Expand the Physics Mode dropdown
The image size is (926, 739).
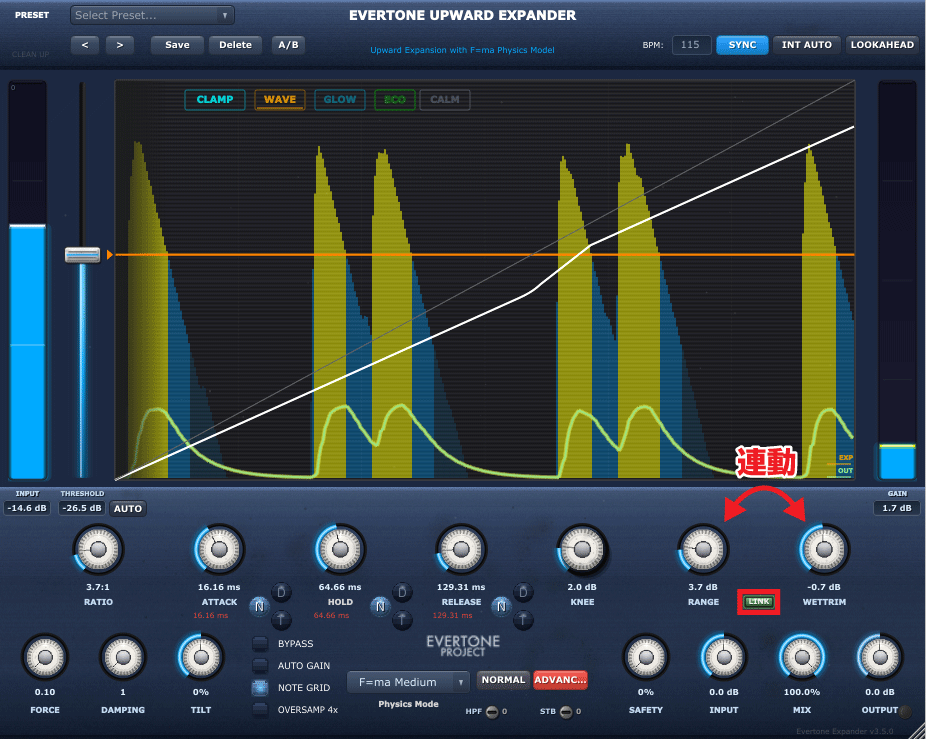tap(408, 682)
